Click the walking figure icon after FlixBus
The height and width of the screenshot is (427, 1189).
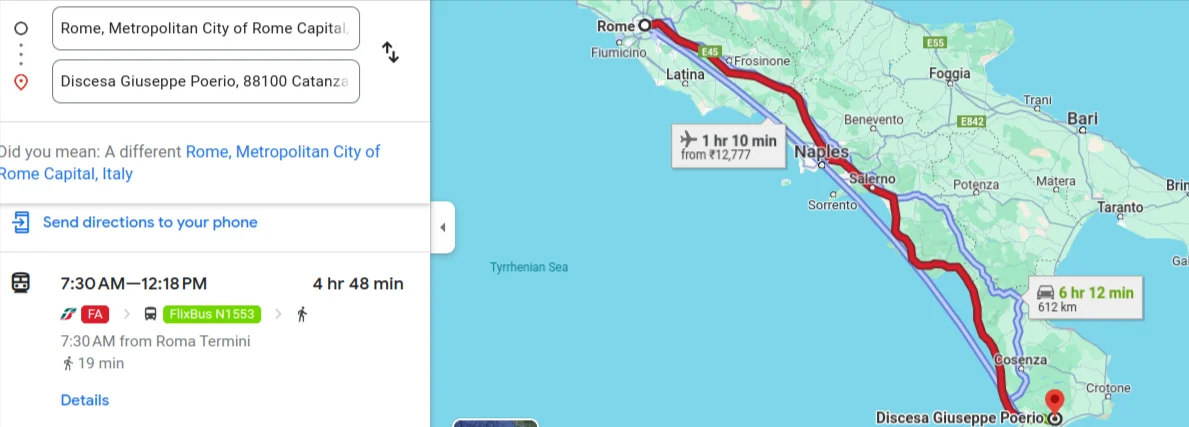pyautogui.click(x=302, y=314)
